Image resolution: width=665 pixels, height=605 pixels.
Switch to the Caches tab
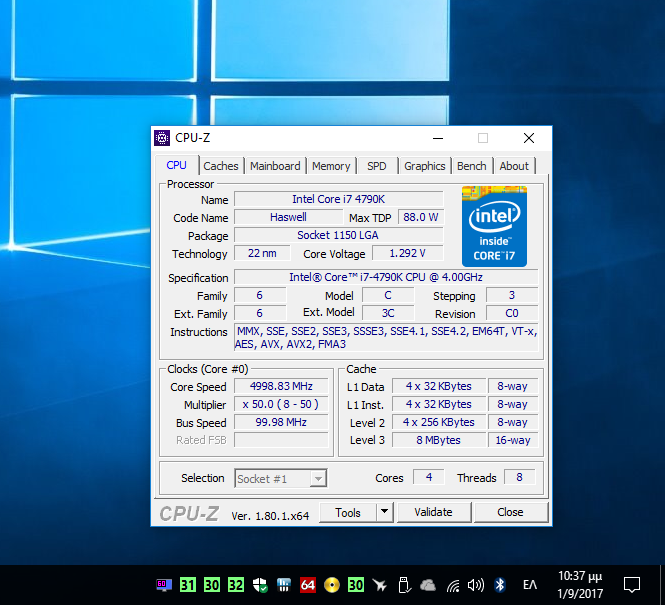click(x=221, y=166)
